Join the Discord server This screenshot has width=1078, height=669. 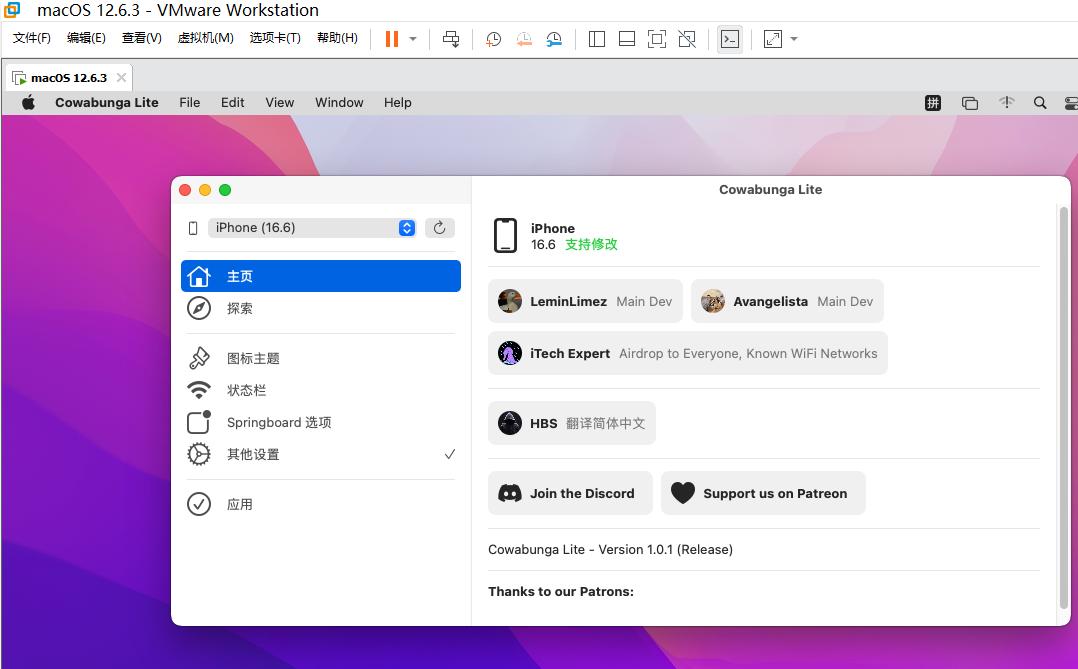[x=570, y=493]
